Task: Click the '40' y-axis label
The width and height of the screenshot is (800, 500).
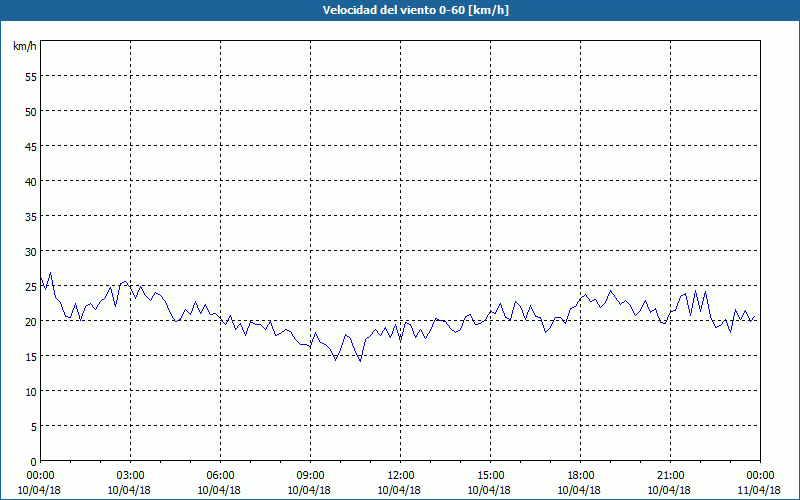Action: [31, 182]
